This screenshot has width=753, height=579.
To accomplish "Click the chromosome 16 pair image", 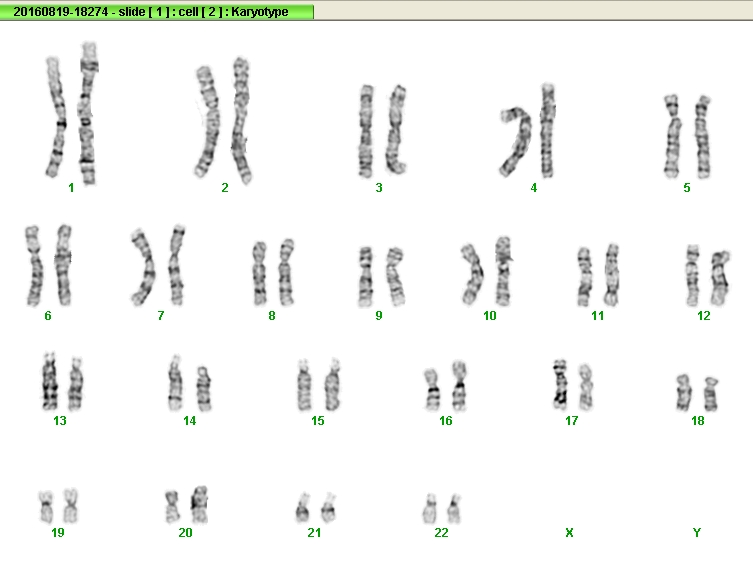I will (x=446, y=386).
